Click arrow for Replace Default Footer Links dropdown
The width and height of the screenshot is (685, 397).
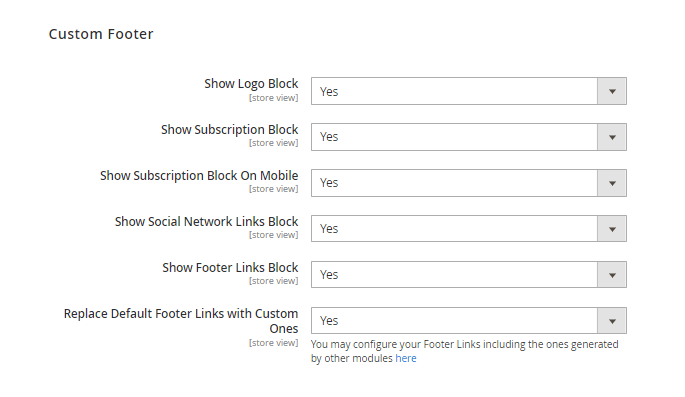tap(612, 321)
